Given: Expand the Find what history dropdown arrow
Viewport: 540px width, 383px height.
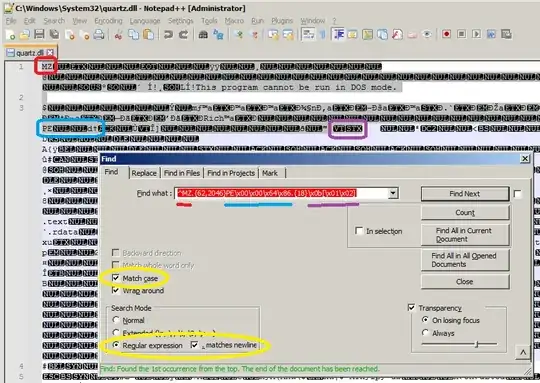Looking at the screenshot, I should coord(393,193).
